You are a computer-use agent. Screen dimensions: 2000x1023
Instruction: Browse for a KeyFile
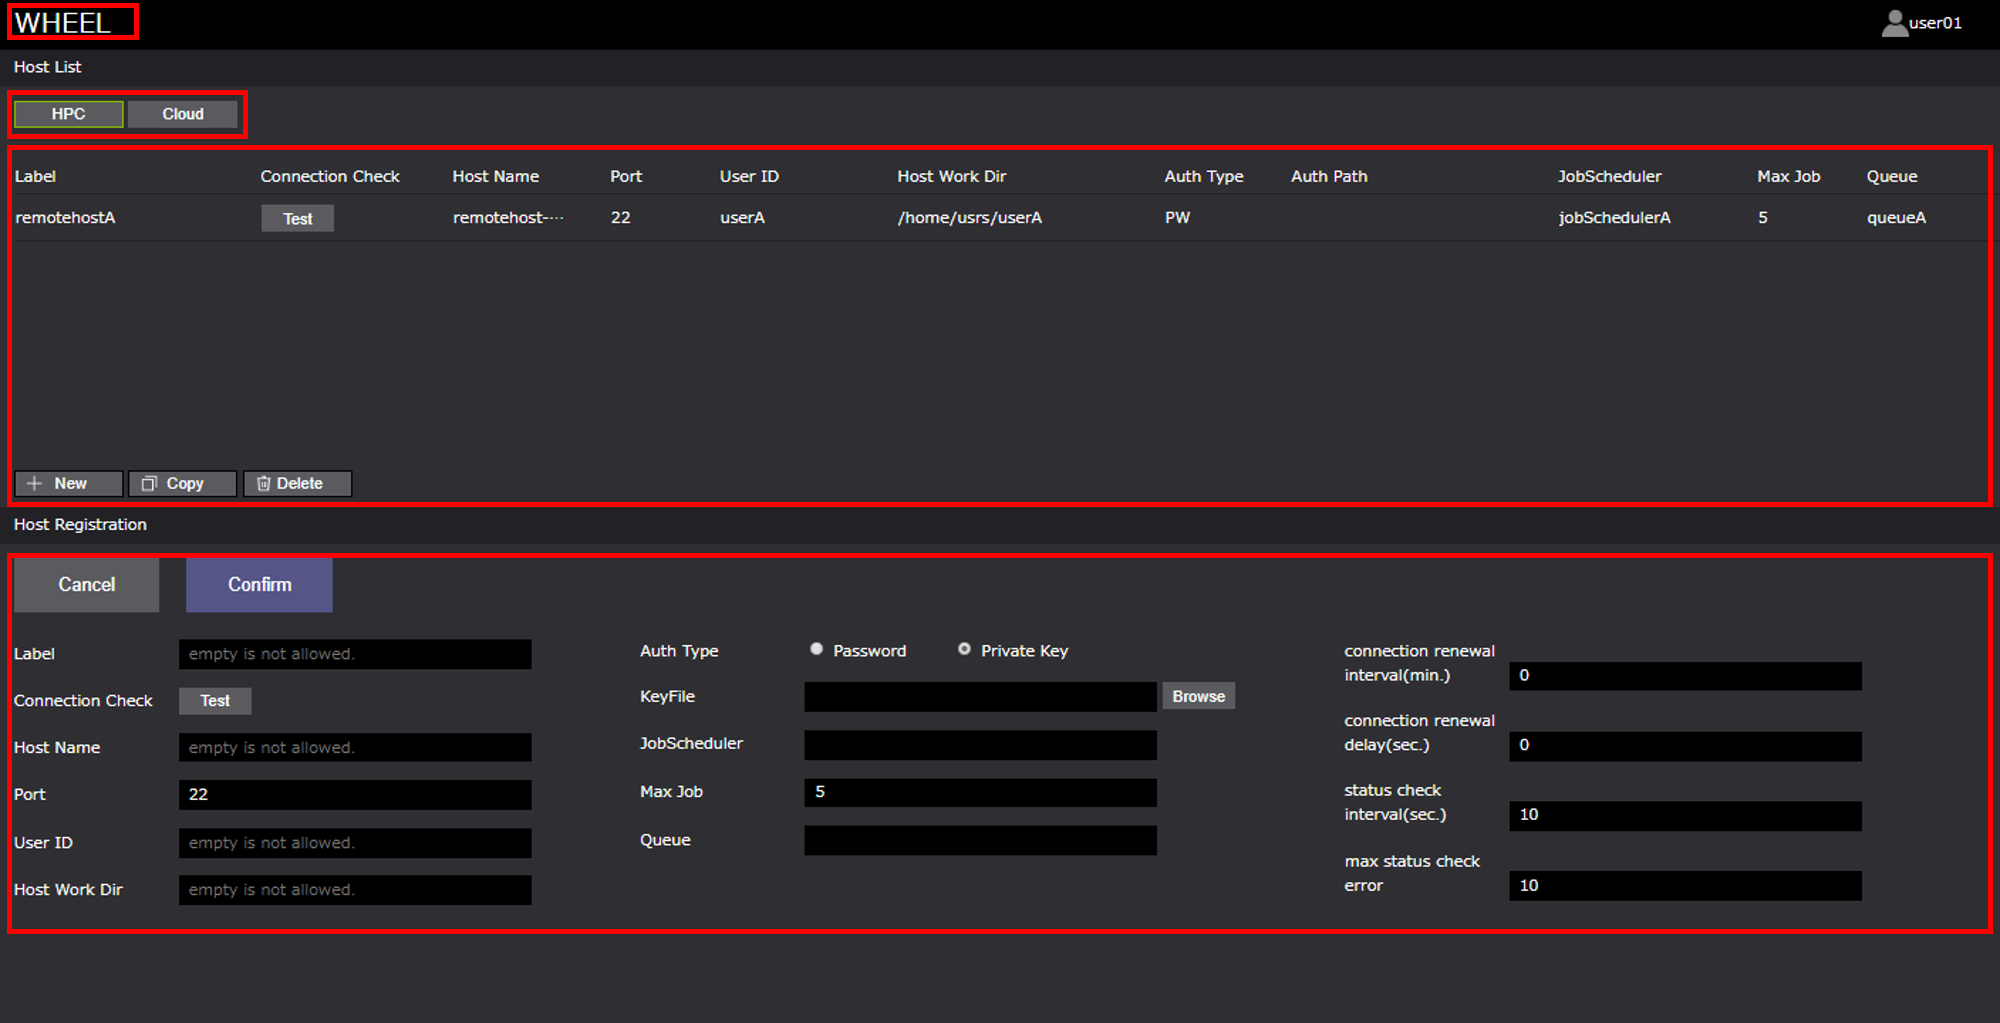tap(1198, 696)
